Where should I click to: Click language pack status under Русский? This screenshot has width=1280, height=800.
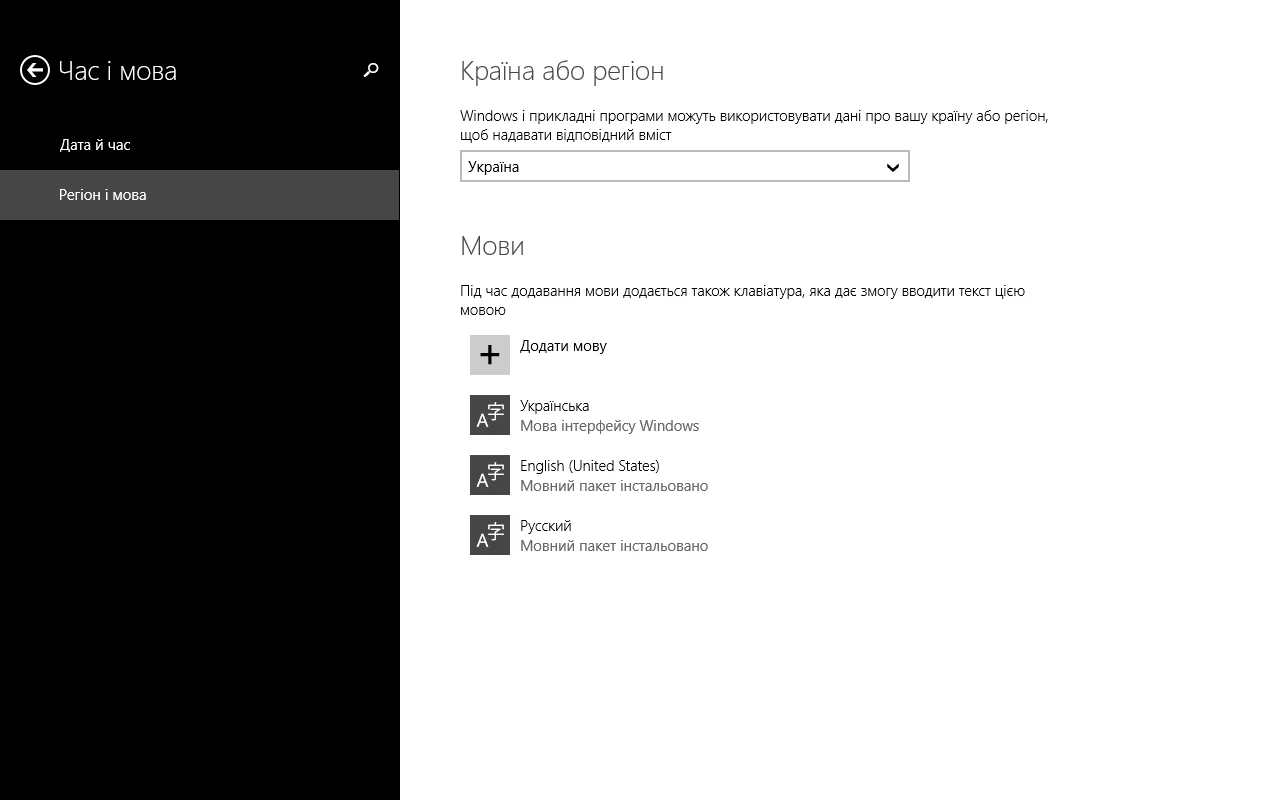pos(613,546)
